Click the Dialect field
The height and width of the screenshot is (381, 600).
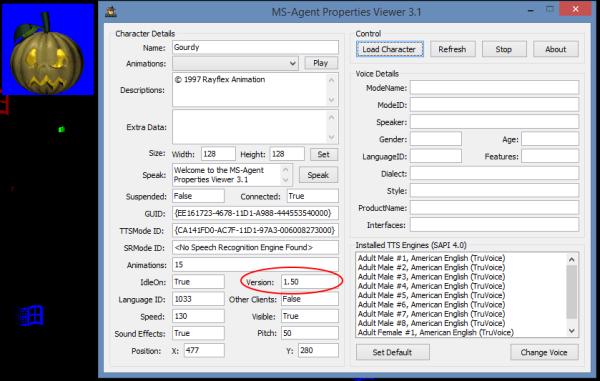point(494,173)
